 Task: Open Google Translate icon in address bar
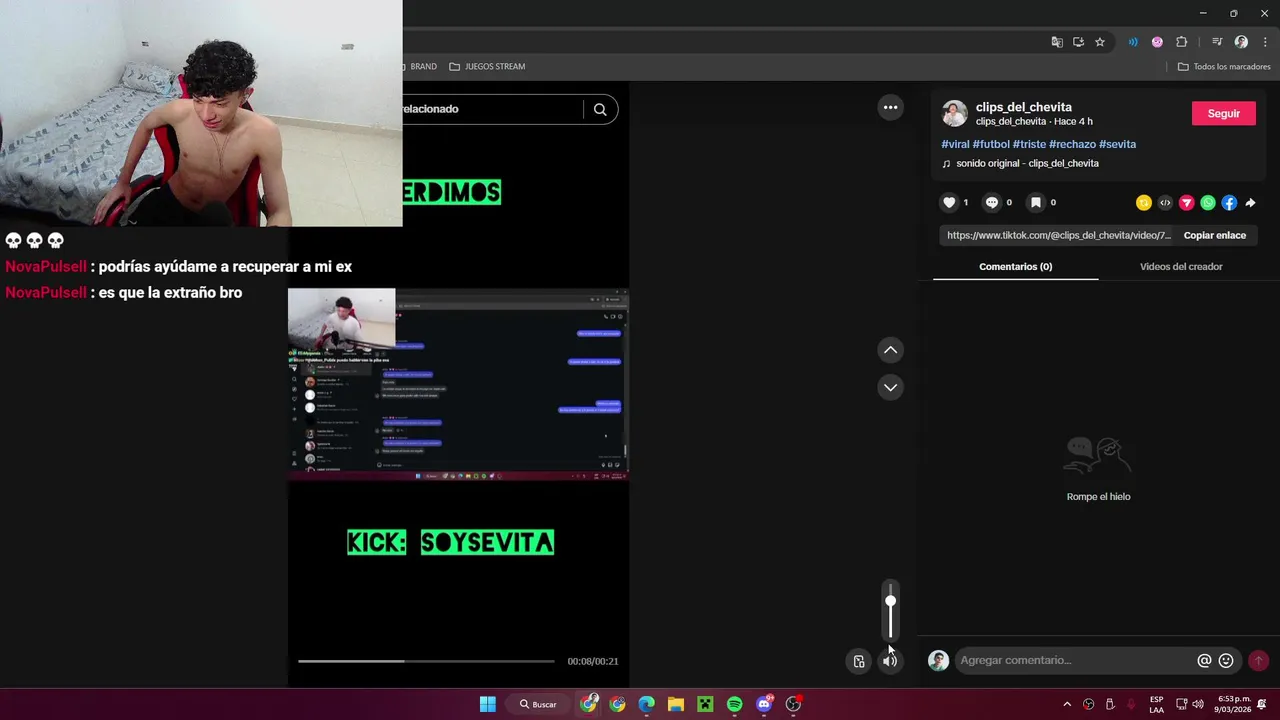point(1057,42)
